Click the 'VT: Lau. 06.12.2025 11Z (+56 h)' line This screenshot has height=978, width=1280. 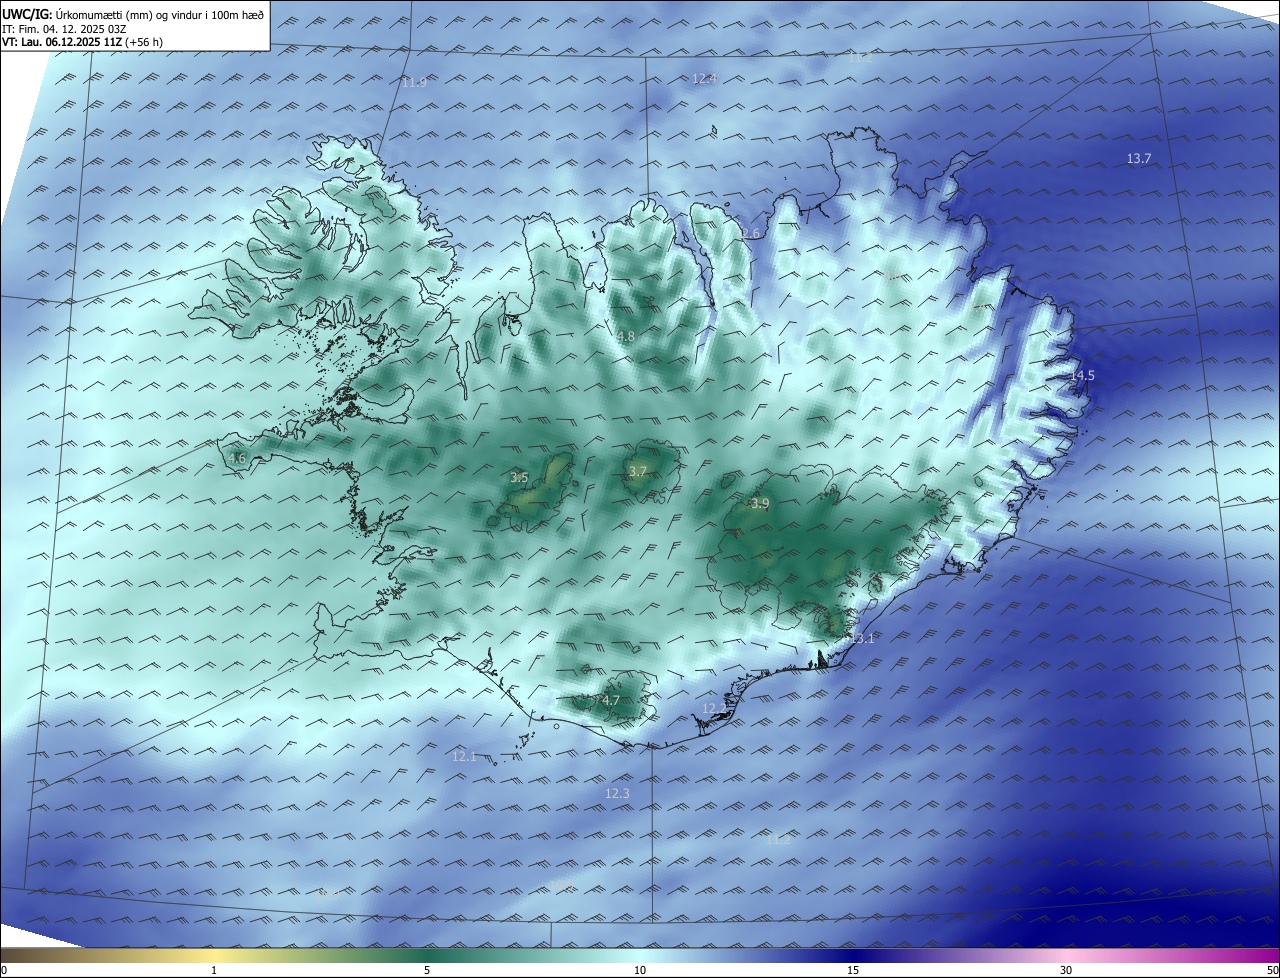[82, 42]
